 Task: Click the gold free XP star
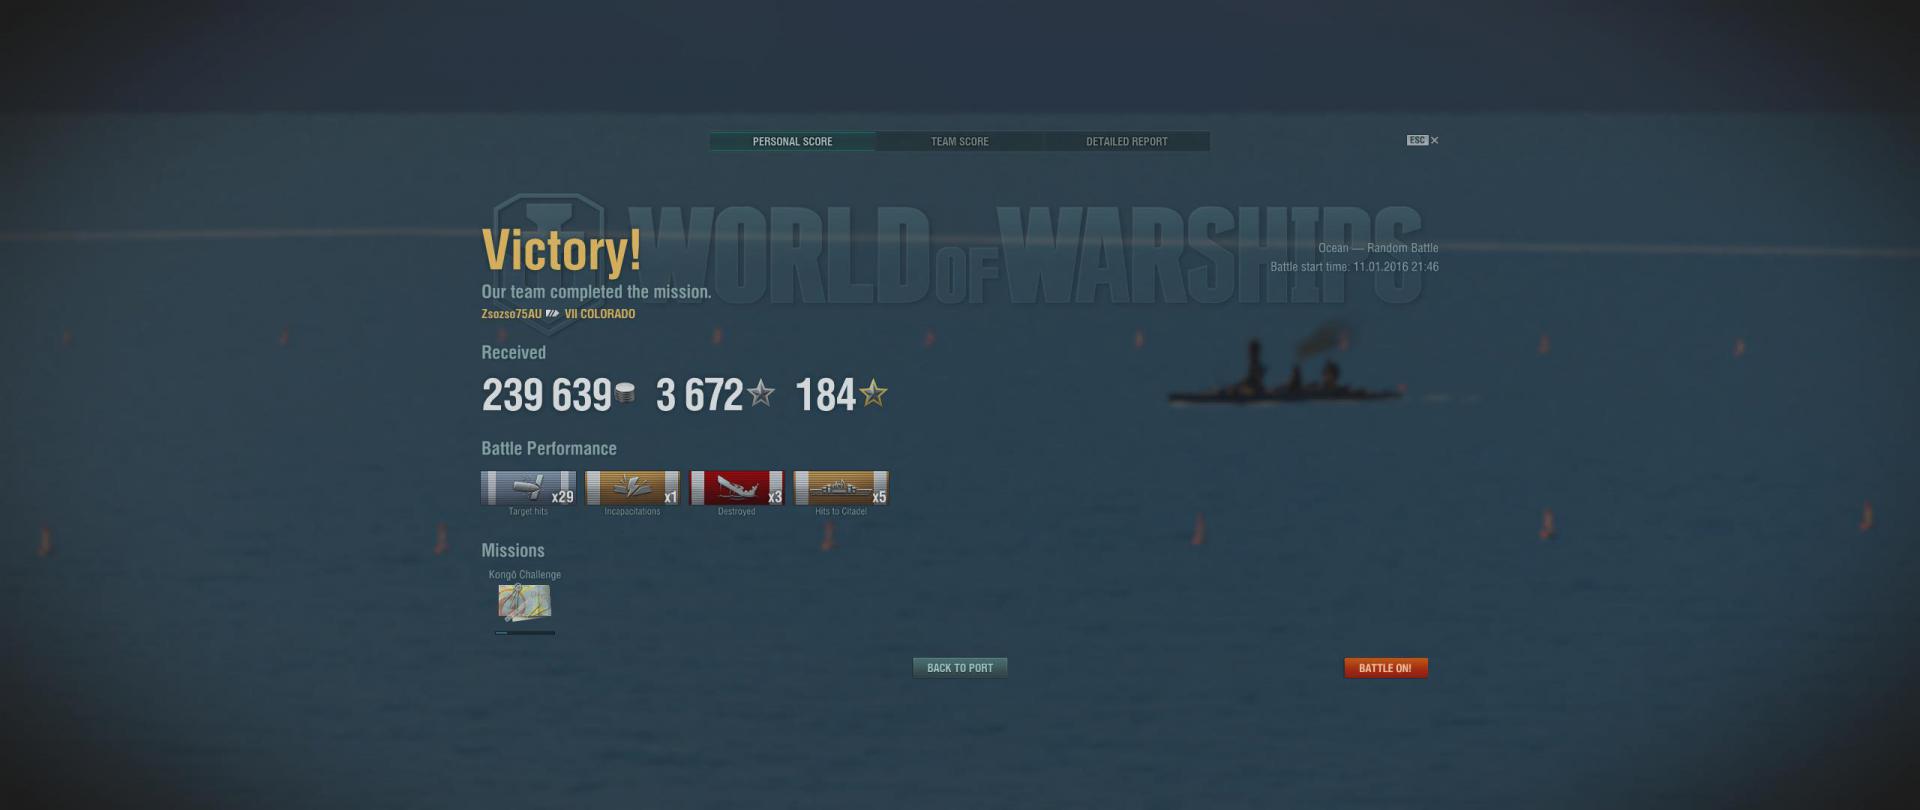873,393
